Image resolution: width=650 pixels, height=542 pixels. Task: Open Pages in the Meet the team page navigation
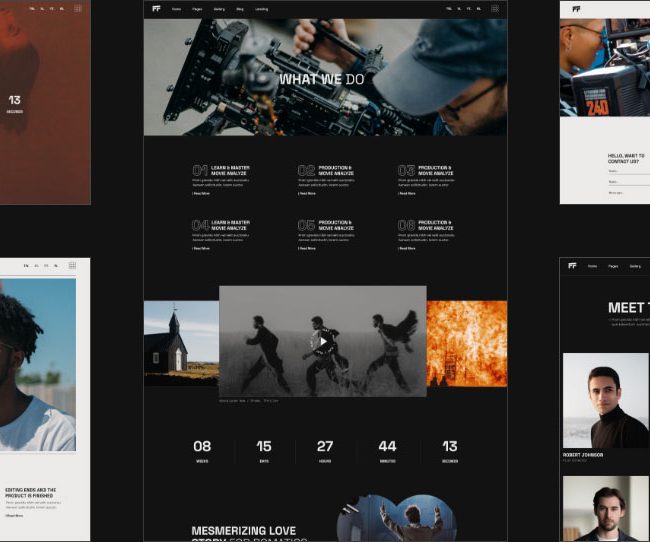click(613, 266)
